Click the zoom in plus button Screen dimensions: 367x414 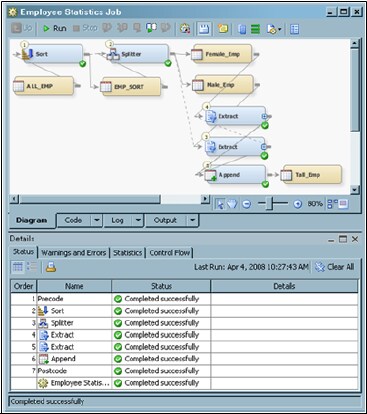(298, 204)
